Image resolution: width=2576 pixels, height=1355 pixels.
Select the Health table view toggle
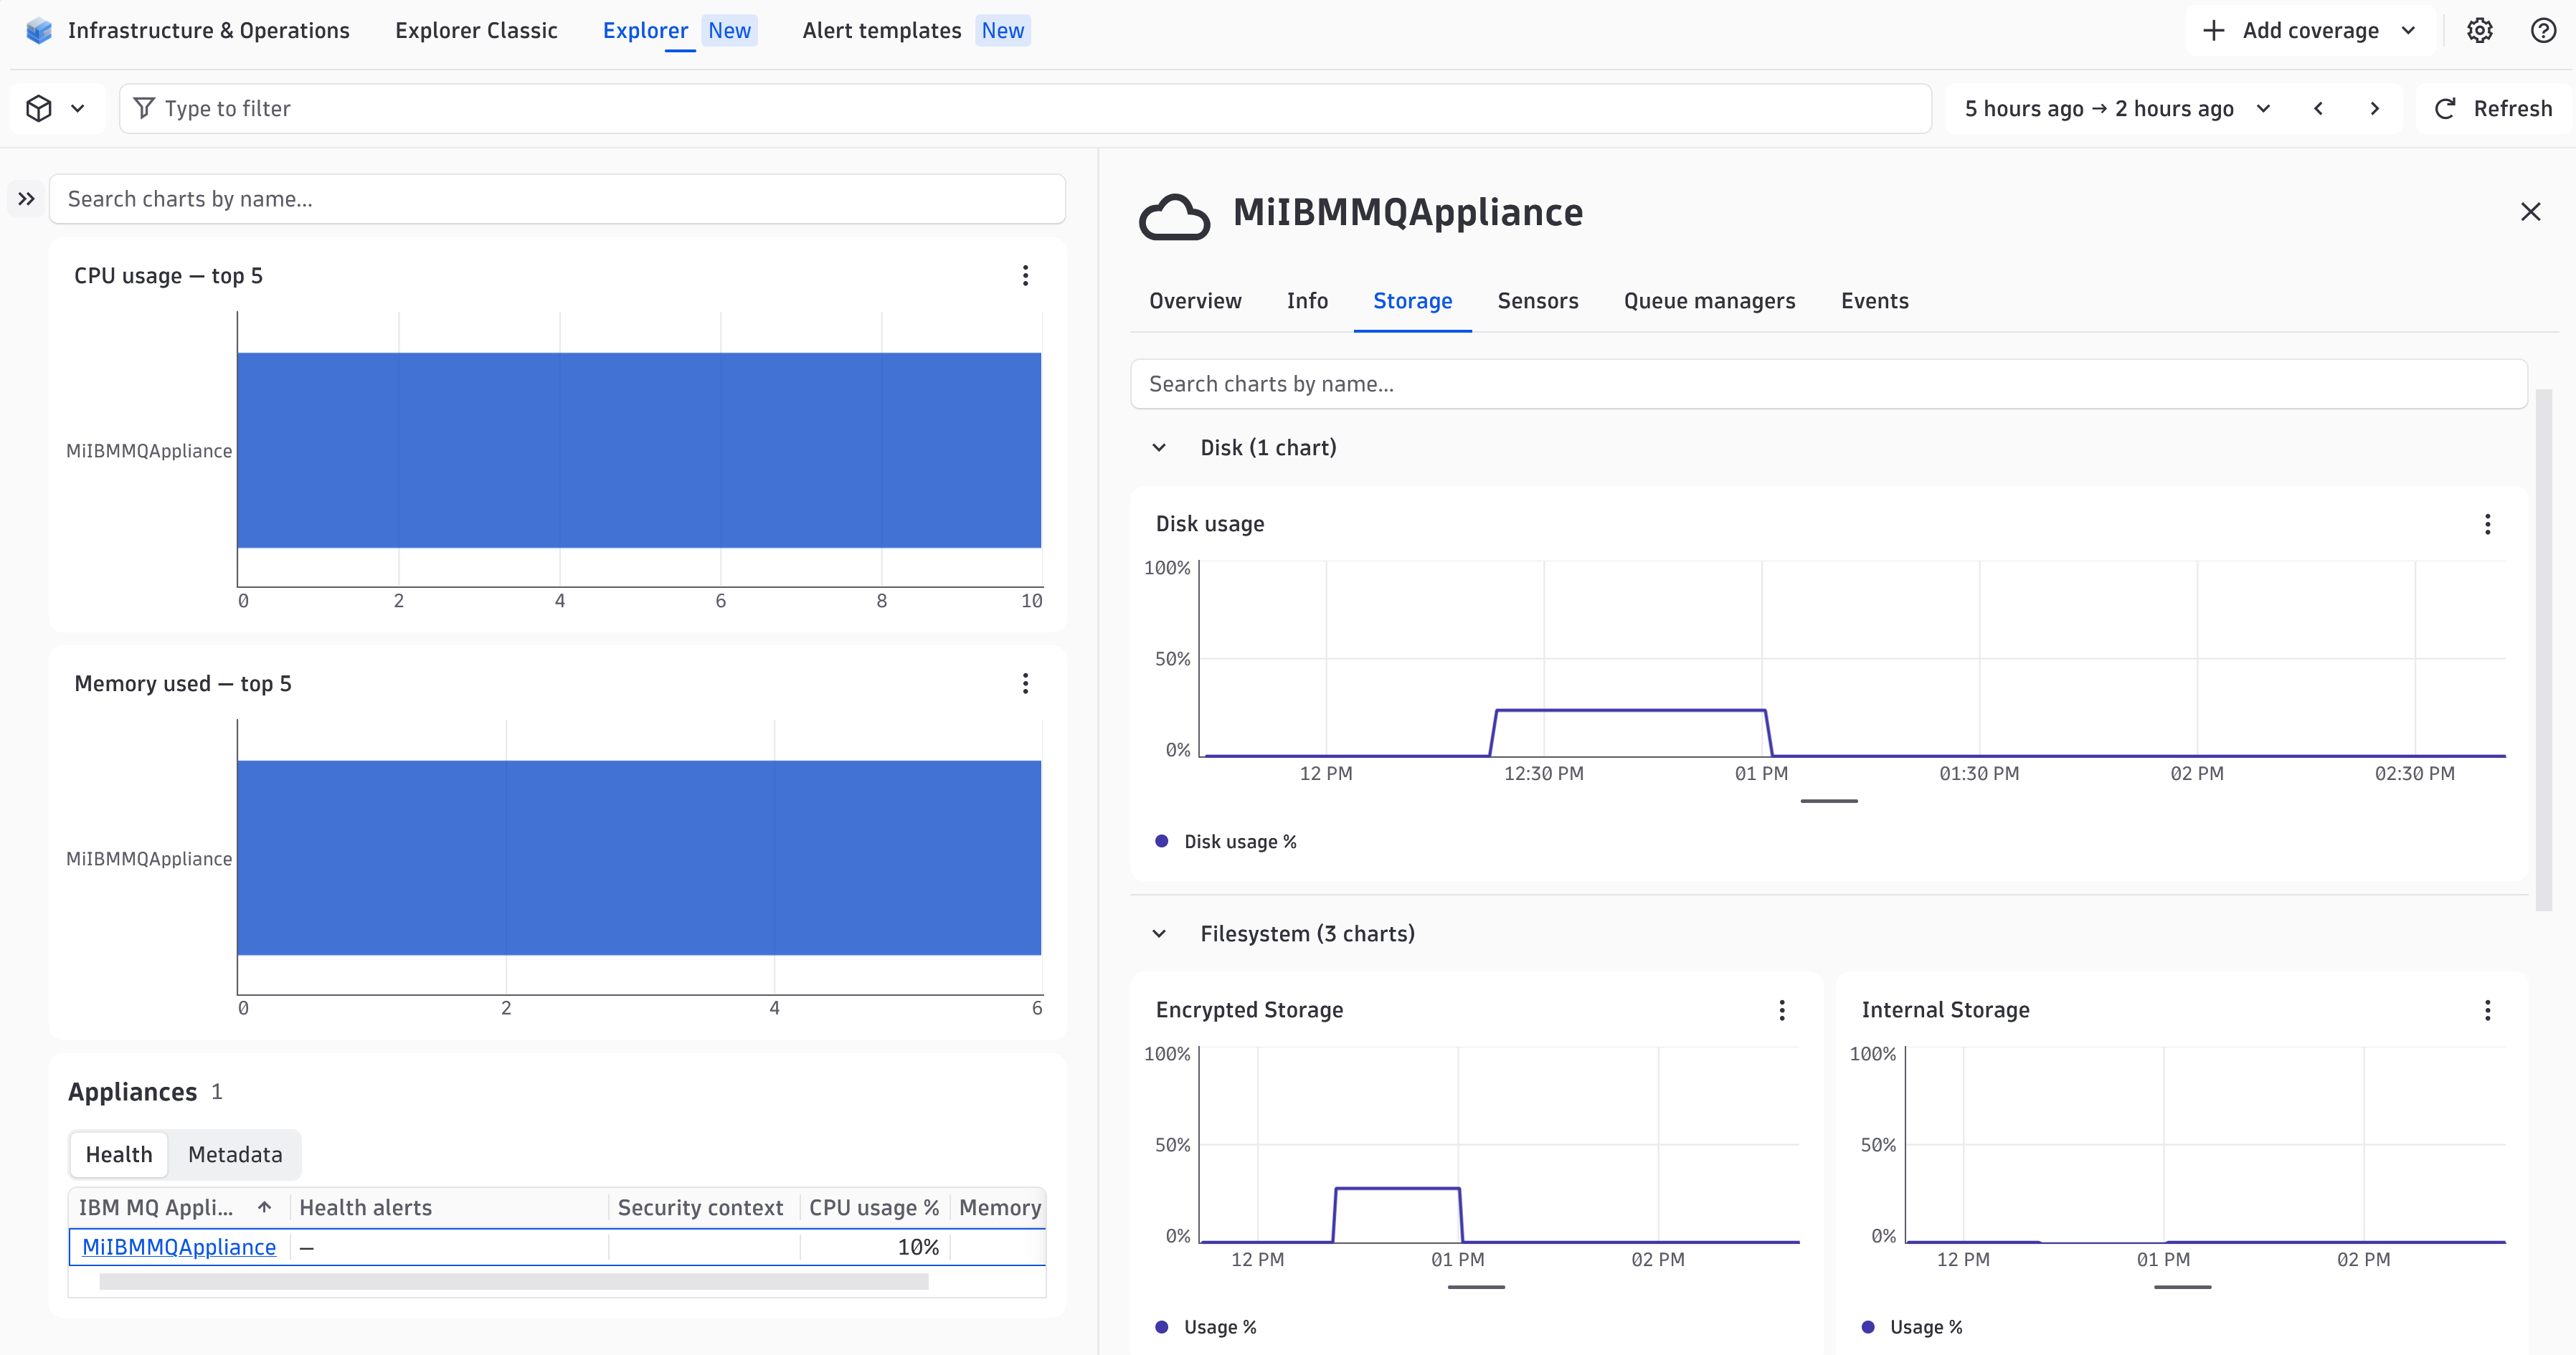click(119, 1154)
